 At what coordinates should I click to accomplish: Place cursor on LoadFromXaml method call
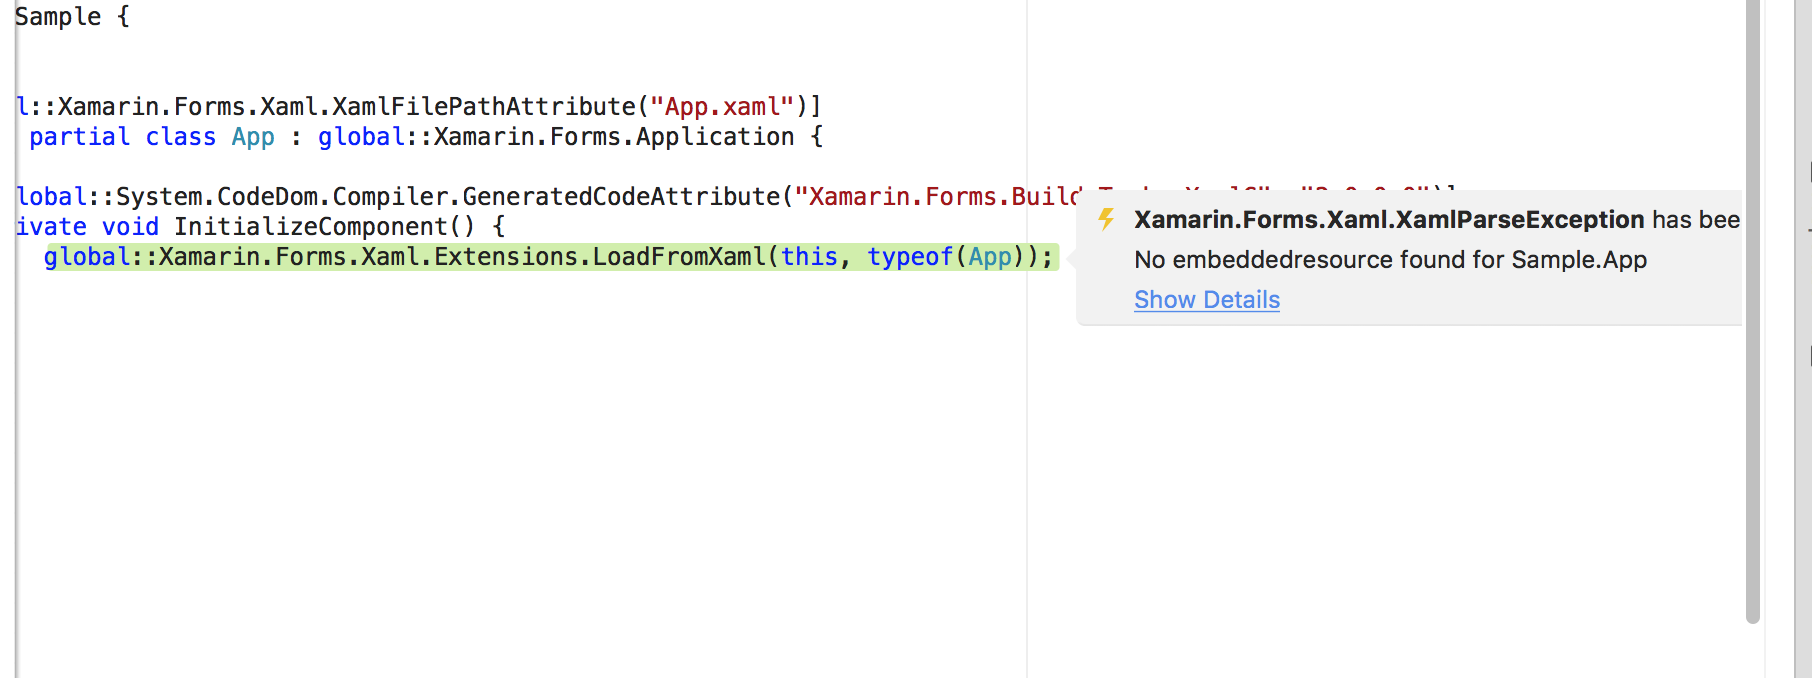pyautogui.click(x=679, y=257)
